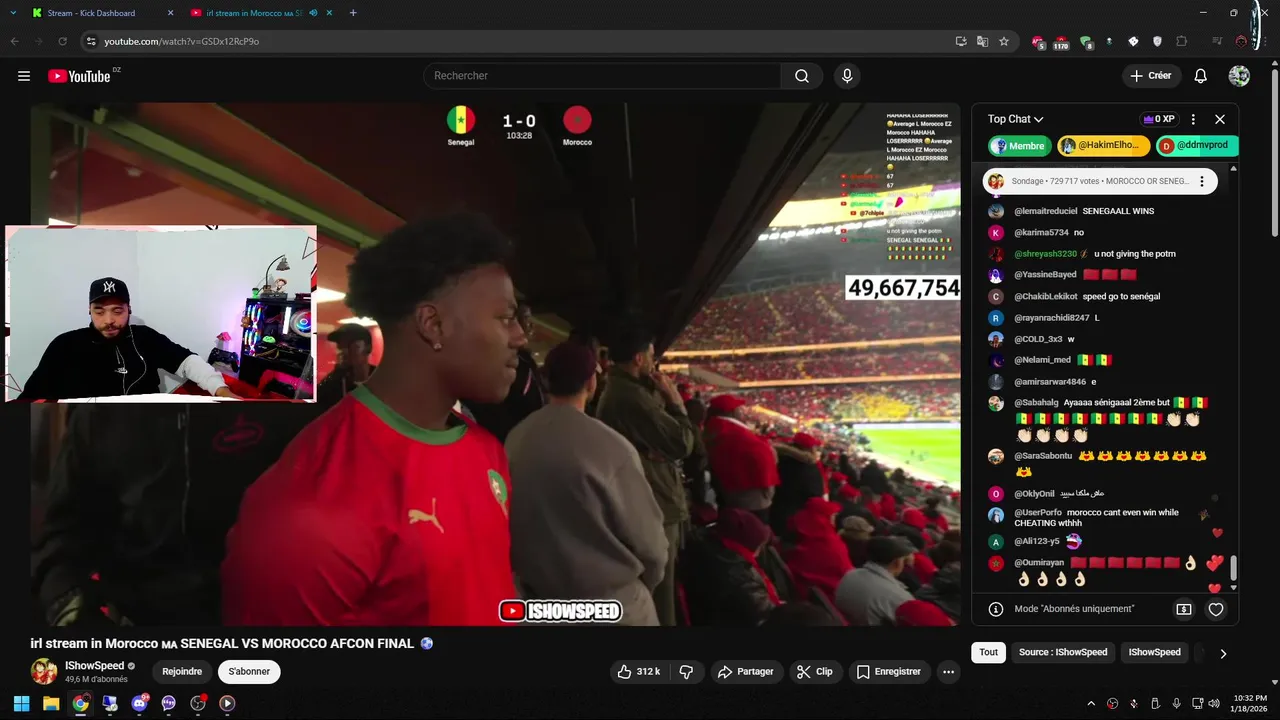Image resolution: width=1280 pixels, height=720 pixels.
Task: Open a new browser tab
Action: click(x=353, y=13)
